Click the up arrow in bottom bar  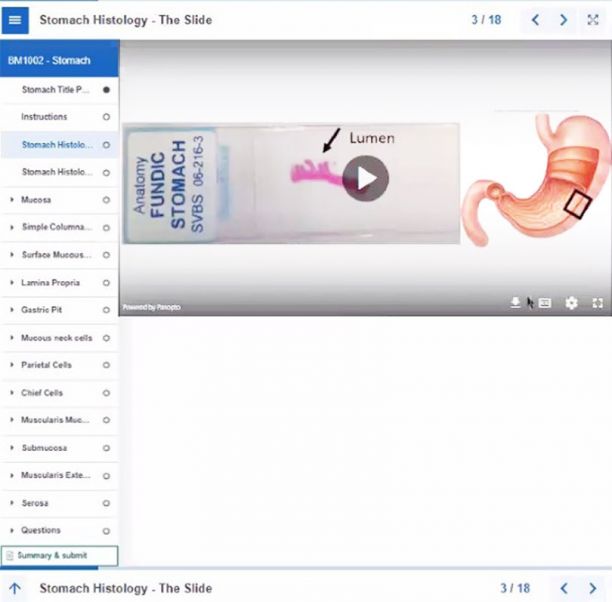(x=15, y=588)
